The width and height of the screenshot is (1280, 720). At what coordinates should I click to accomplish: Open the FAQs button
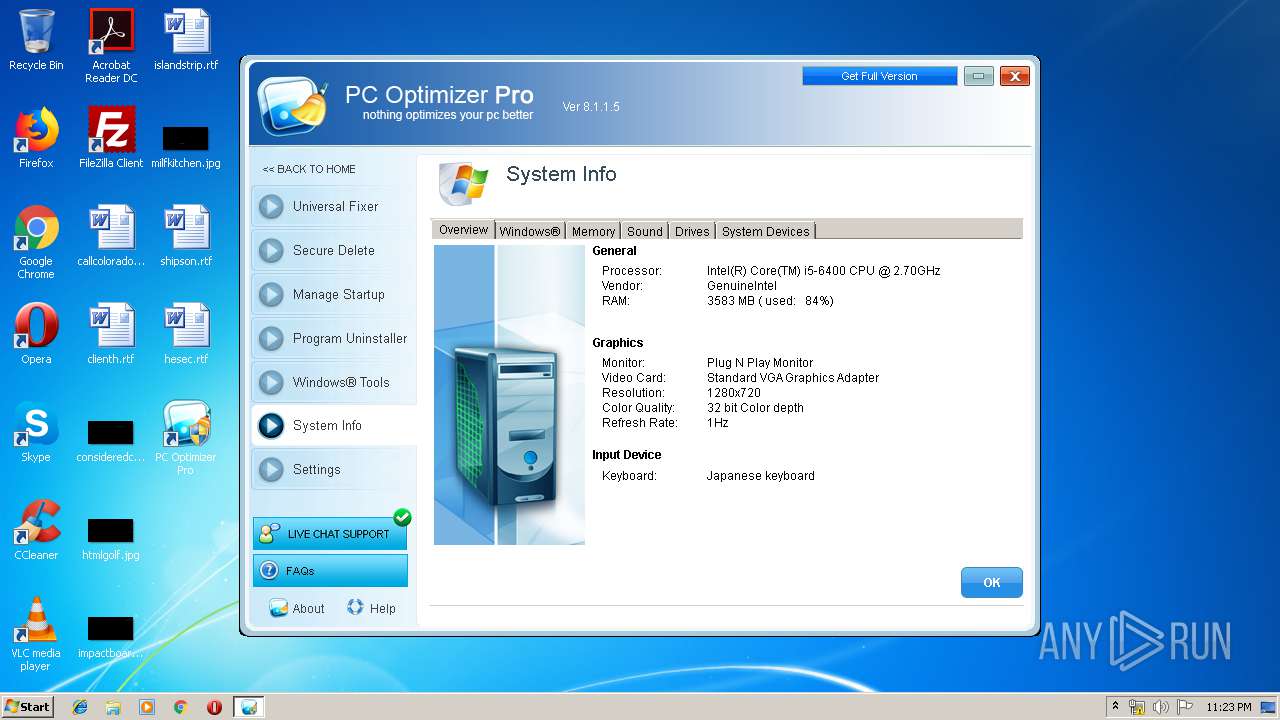click(330, 571)
